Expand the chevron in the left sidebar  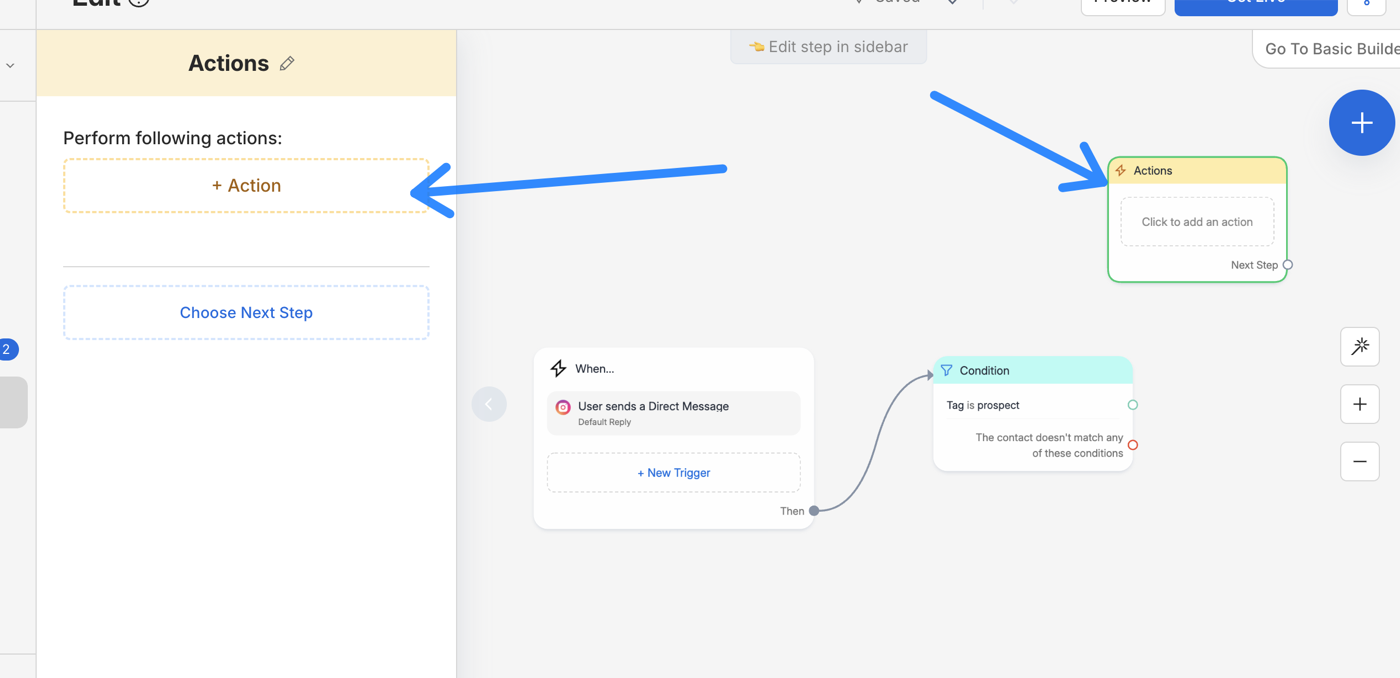[10, 65]
